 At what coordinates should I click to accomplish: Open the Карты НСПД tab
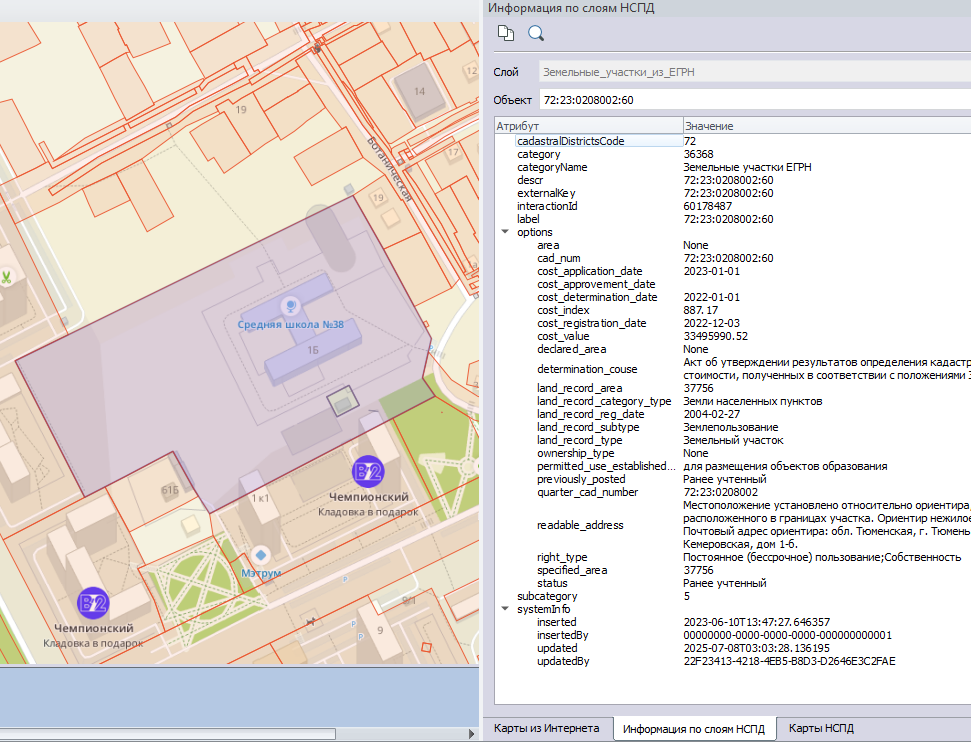pos(821,728)
